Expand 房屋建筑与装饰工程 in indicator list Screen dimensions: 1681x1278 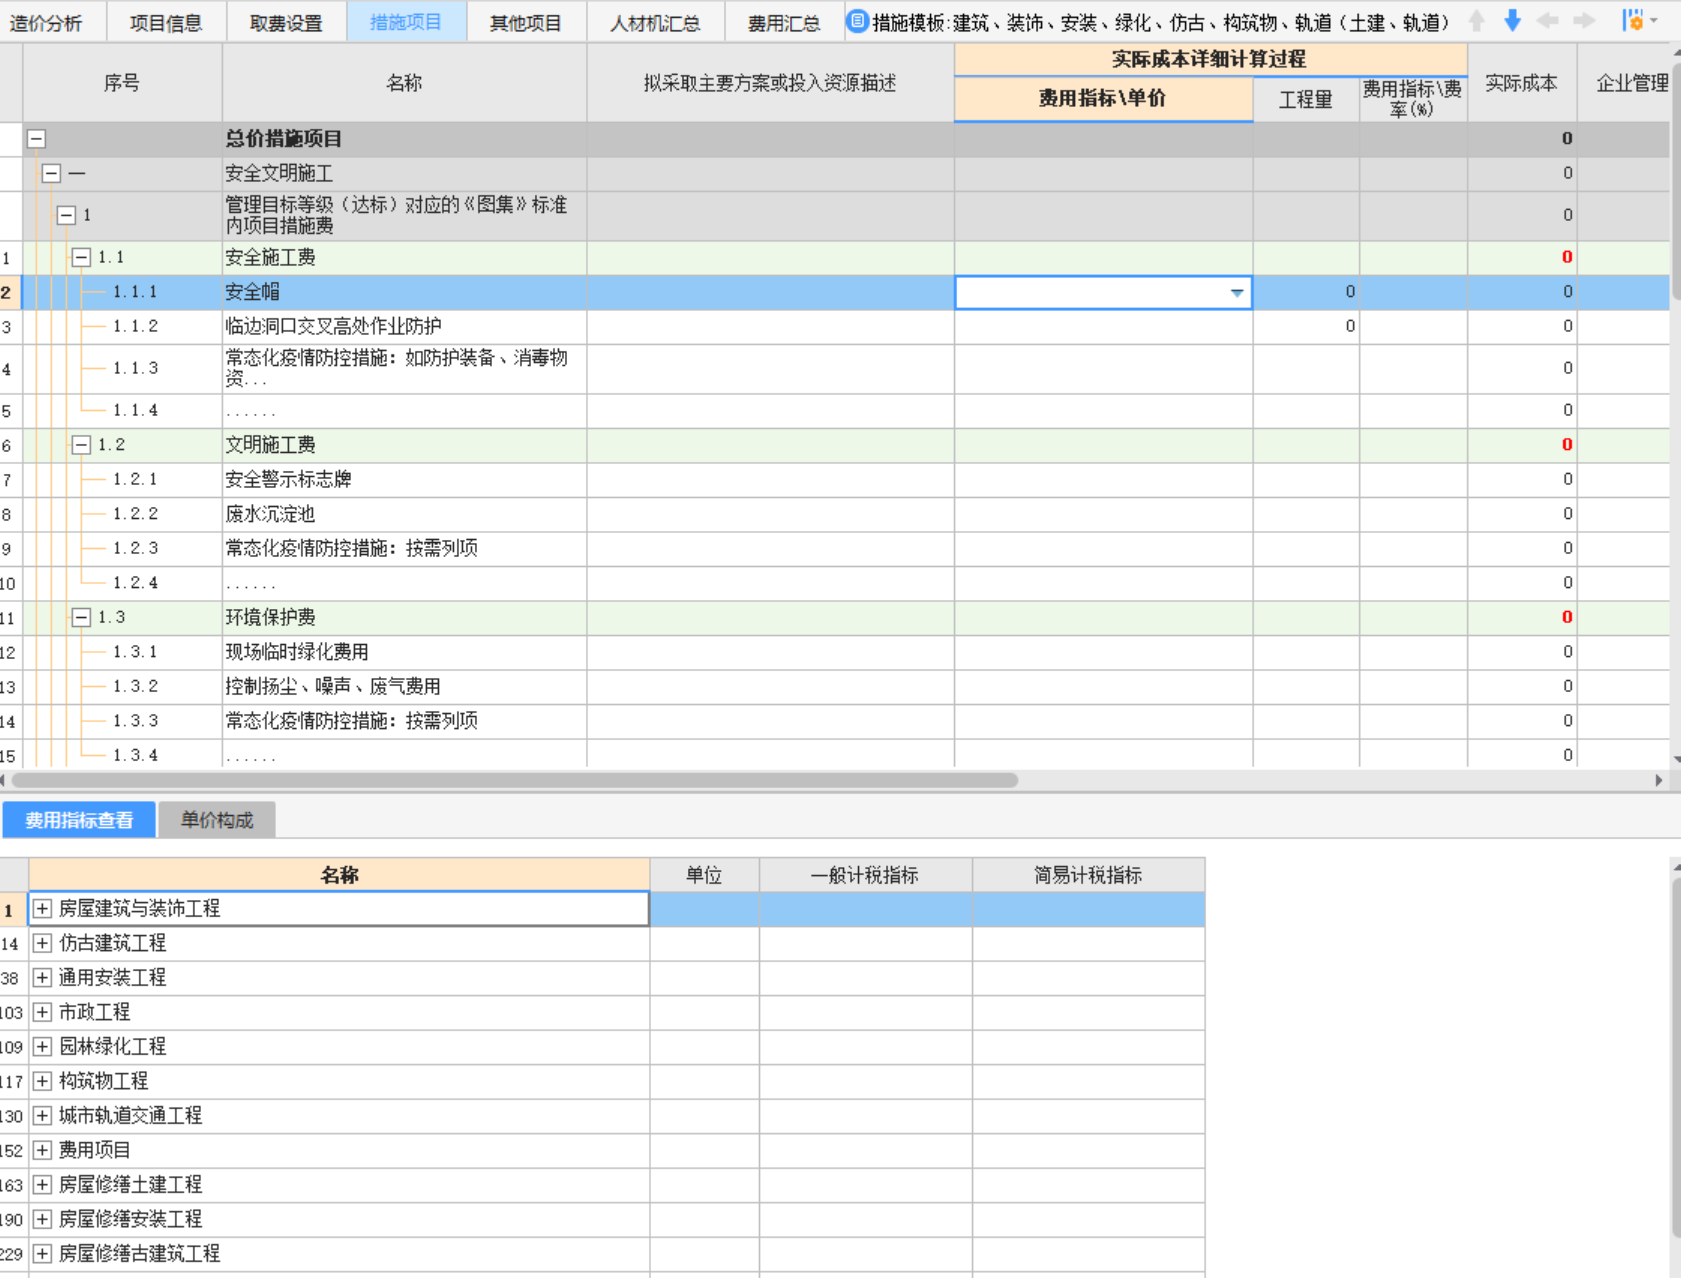42,908
